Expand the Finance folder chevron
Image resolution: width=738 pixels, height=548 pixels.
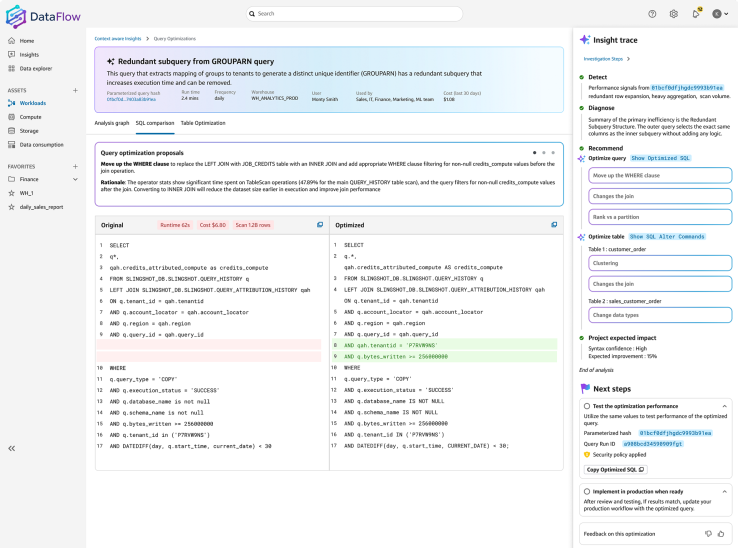pos(75,179)
